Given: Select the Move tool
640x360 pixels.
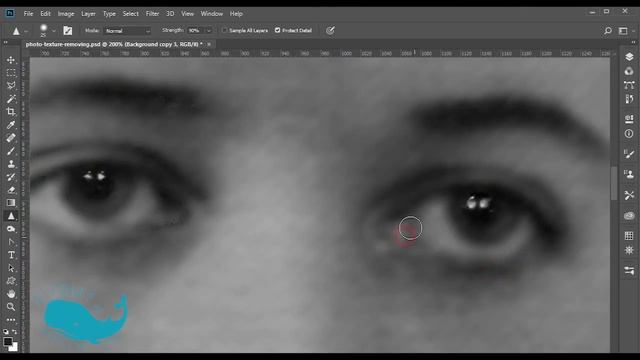Looking at the screenshot, I should (11, 60).
